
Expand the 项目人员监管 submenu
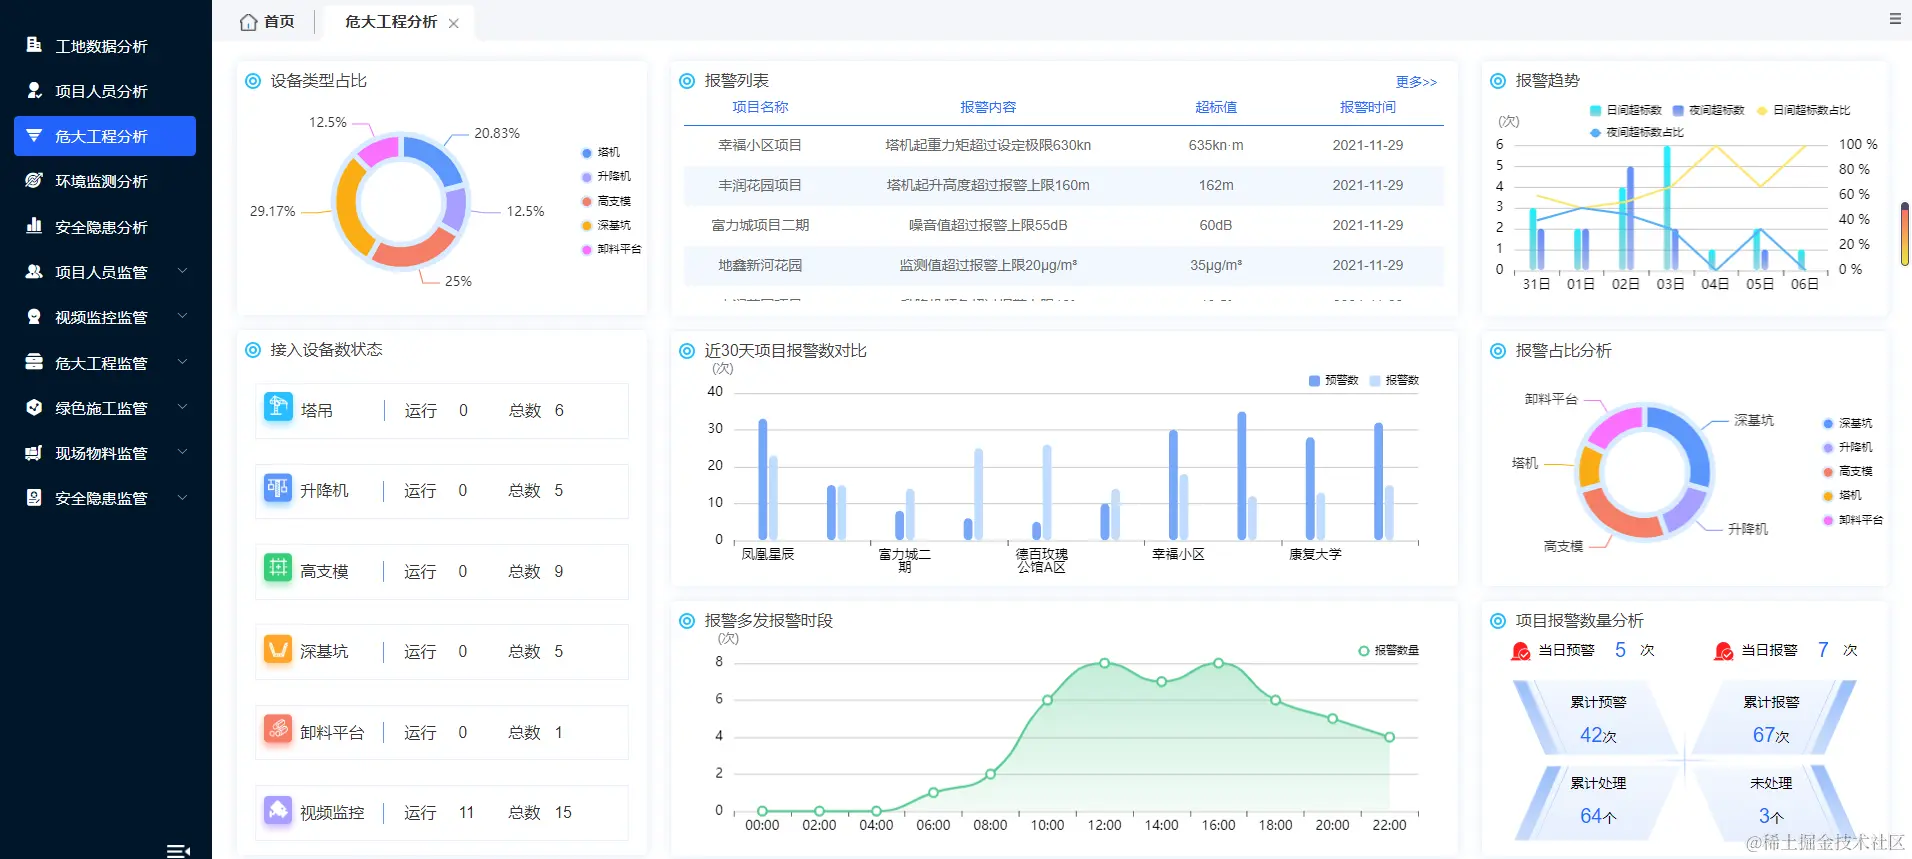pos(182,271)
